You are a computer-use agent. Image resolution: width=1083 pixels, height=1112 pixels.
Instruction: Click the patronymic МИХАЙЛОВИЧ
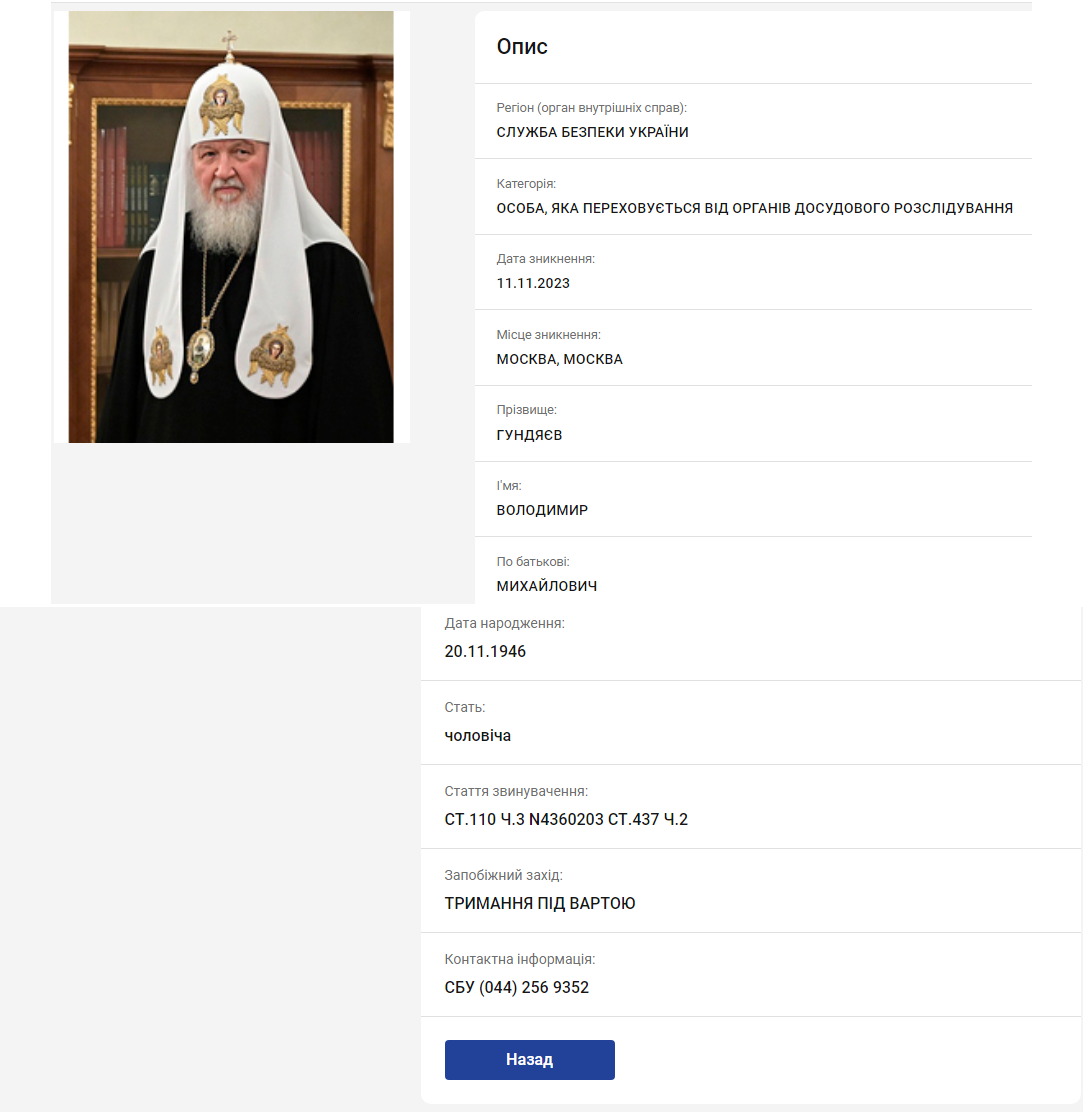547,586
